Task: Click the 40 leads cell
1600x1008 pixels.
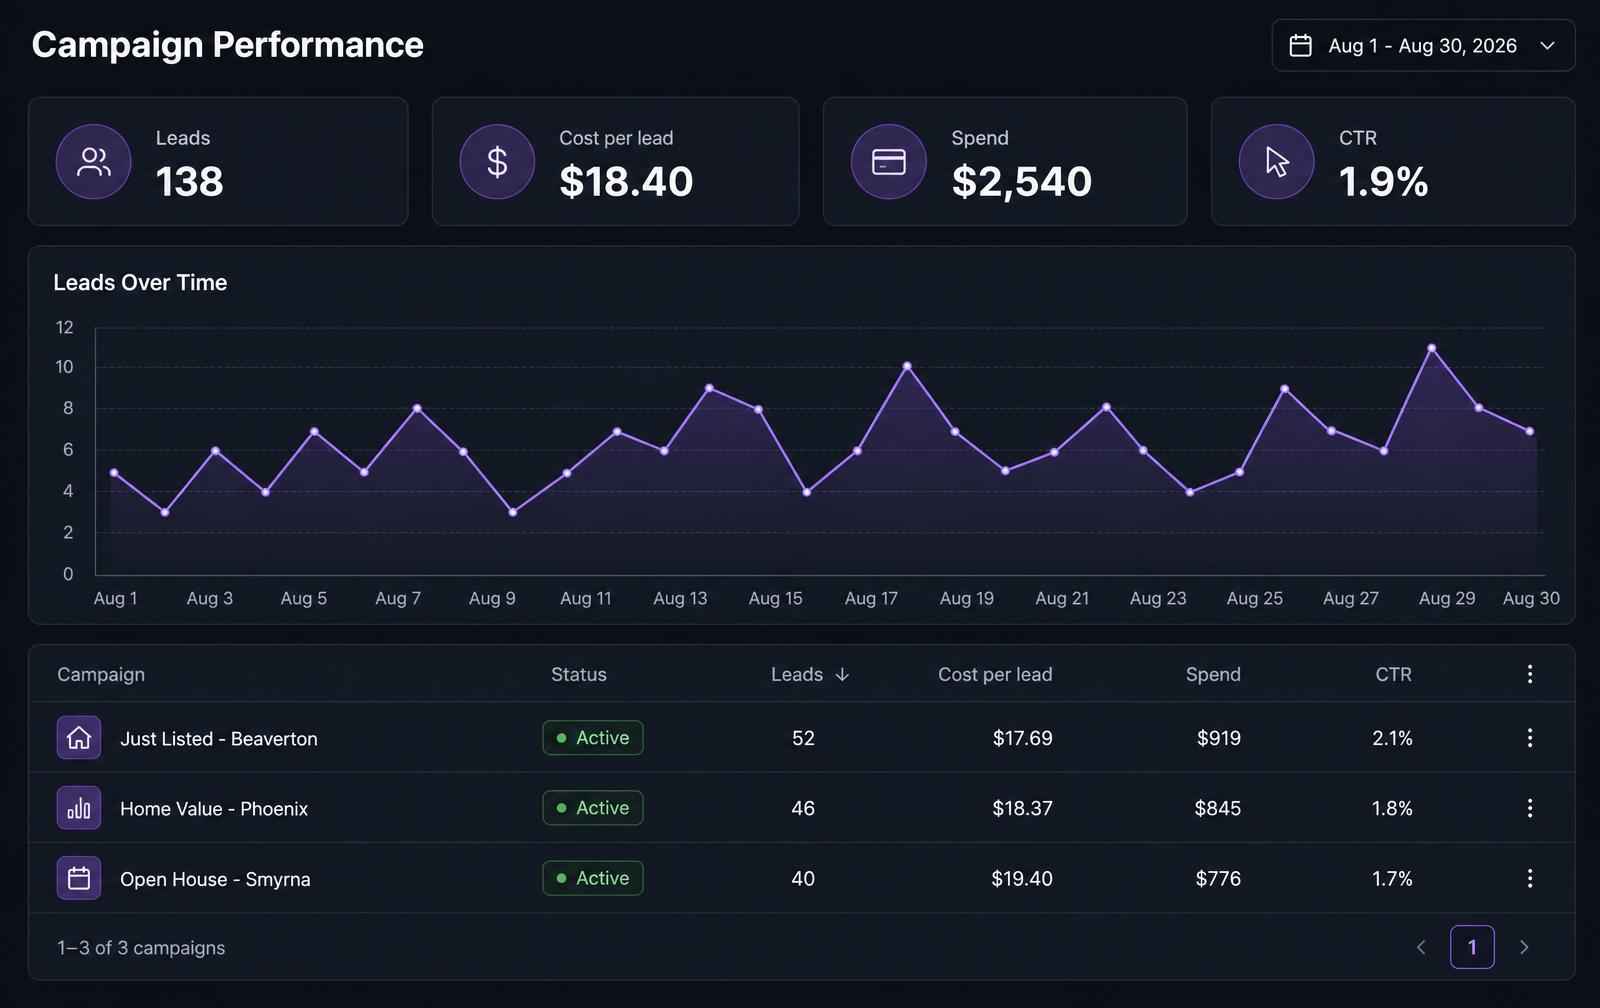Action: tap(803, 878)
